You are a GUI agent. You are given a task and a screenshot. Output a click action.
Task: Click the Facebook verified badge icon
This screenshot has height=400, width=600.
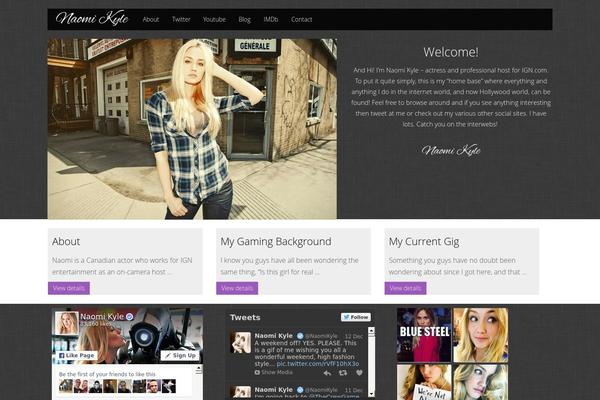point(130,317)
